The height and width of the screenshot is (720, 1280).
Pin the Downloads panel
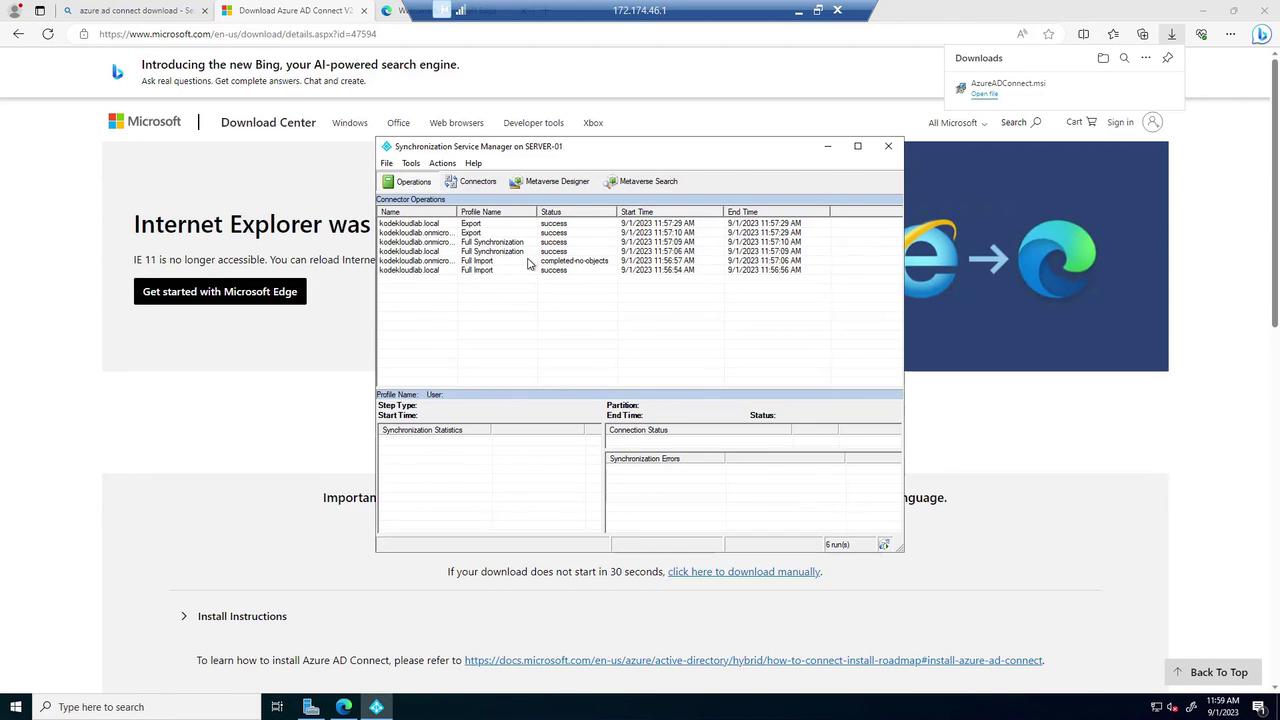tap(1167, 58)
